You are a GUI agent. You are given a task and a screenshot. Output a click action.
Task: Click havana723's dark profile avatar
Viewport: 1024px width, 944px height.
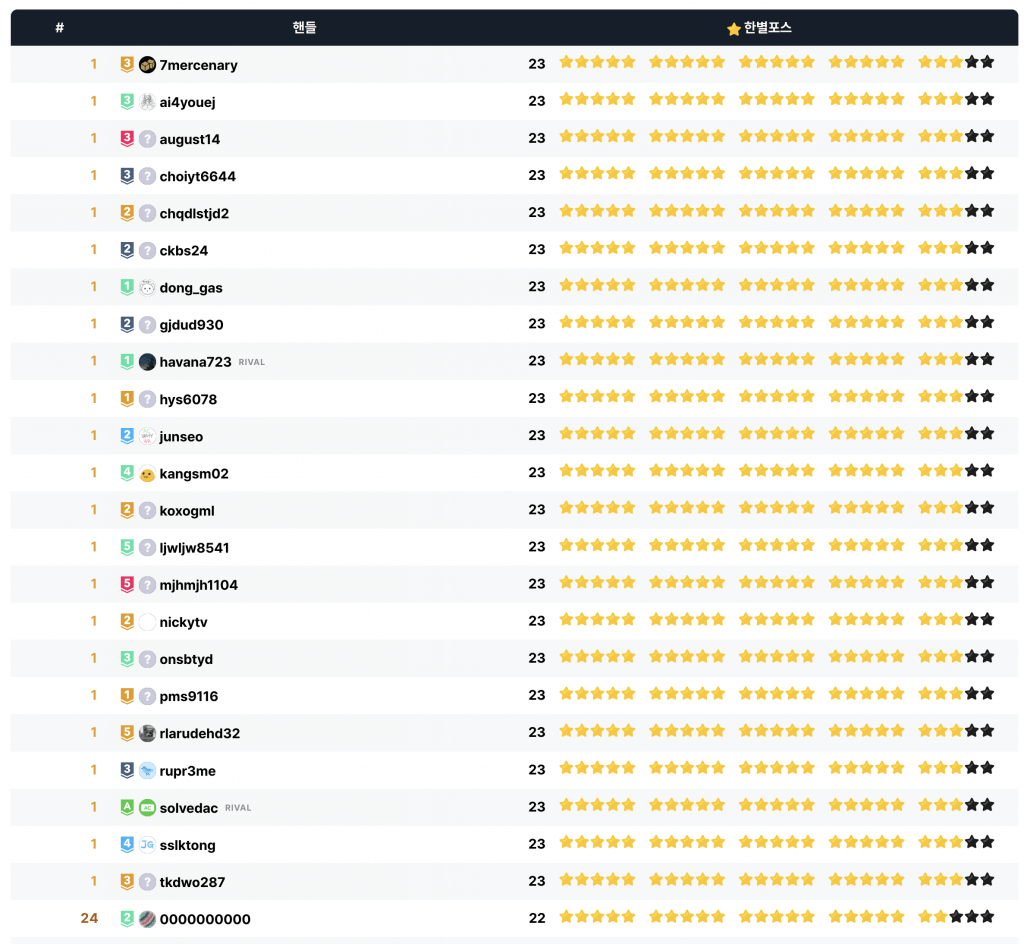coord(147,362)
